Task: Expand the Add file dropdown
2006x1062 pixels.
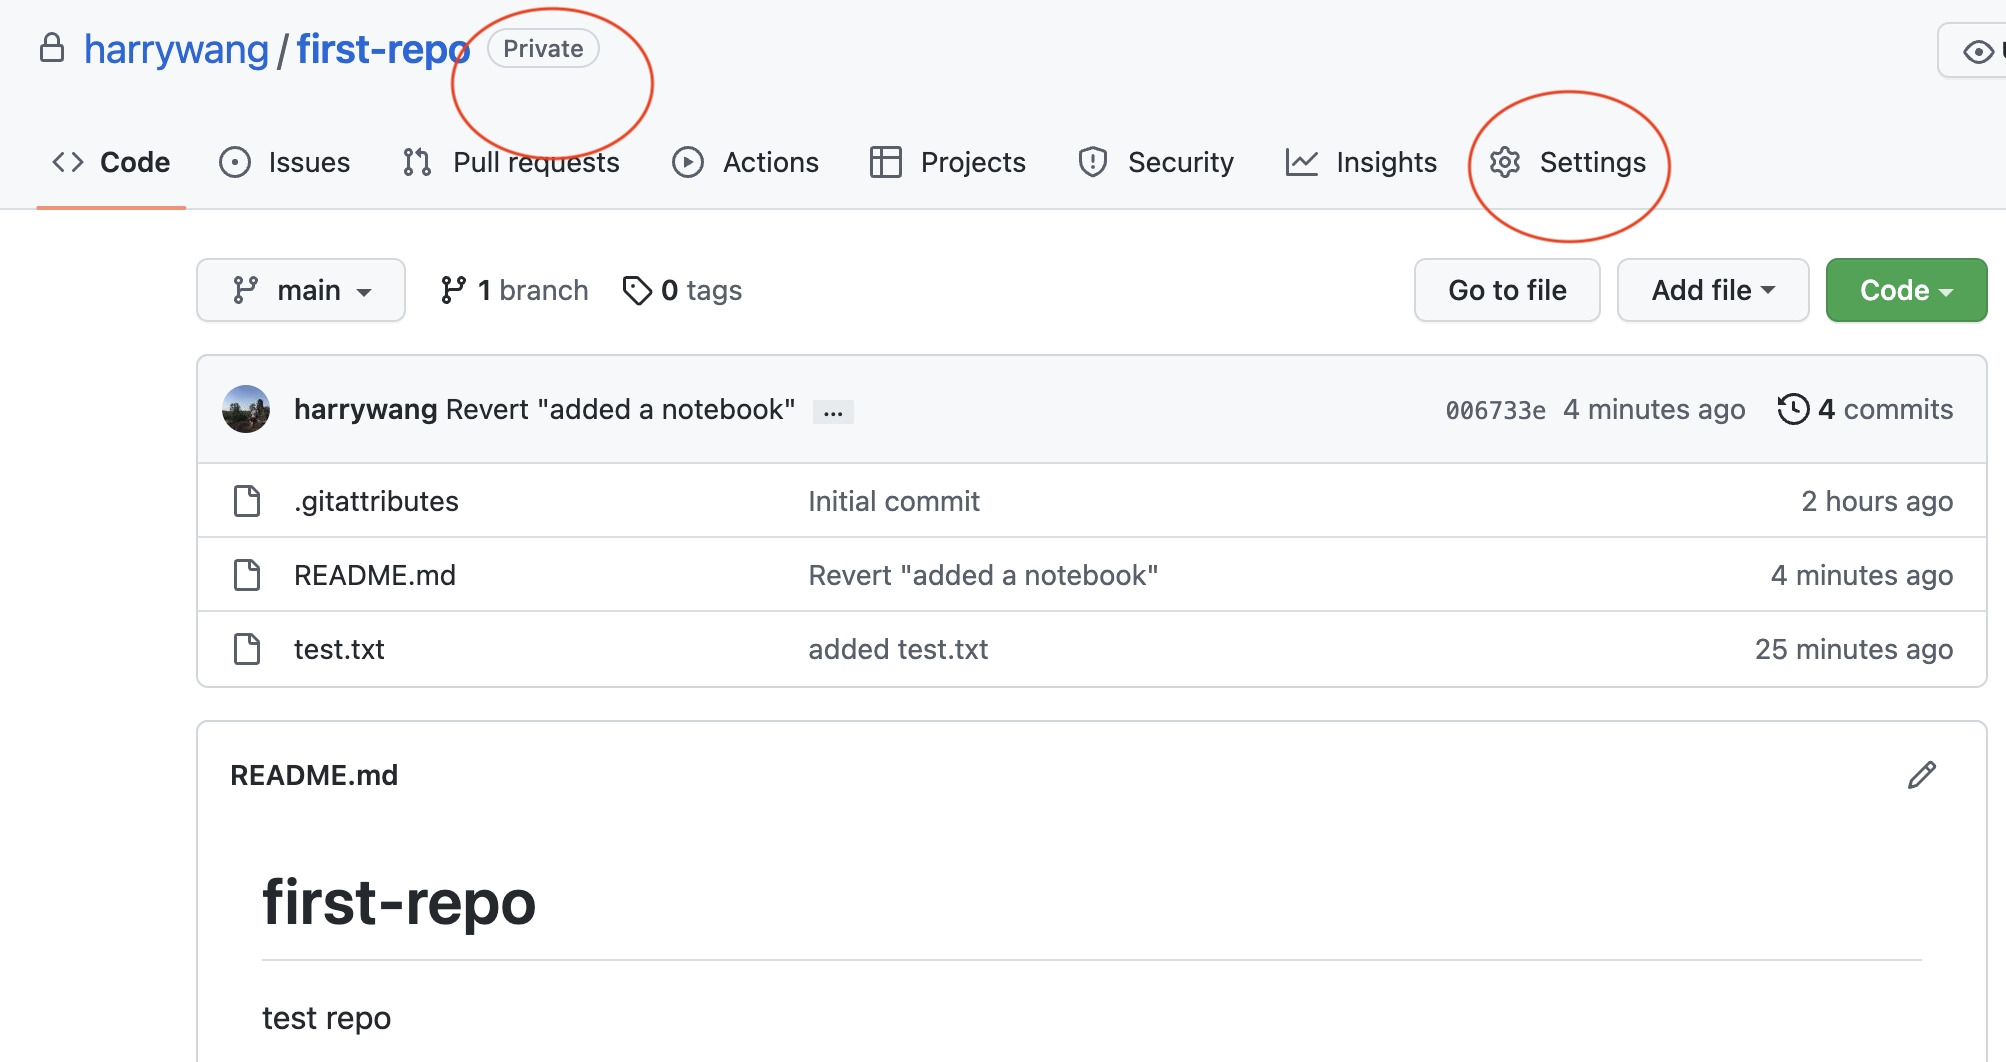Action: [1713, 290]
